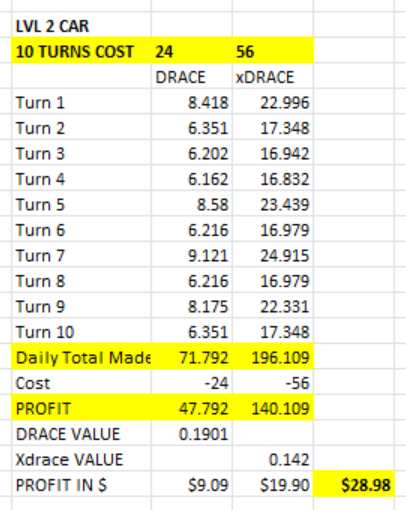Select the Turn 10 row label
Viewport: 406px width, 510px height.
click(x=81, y=332)
